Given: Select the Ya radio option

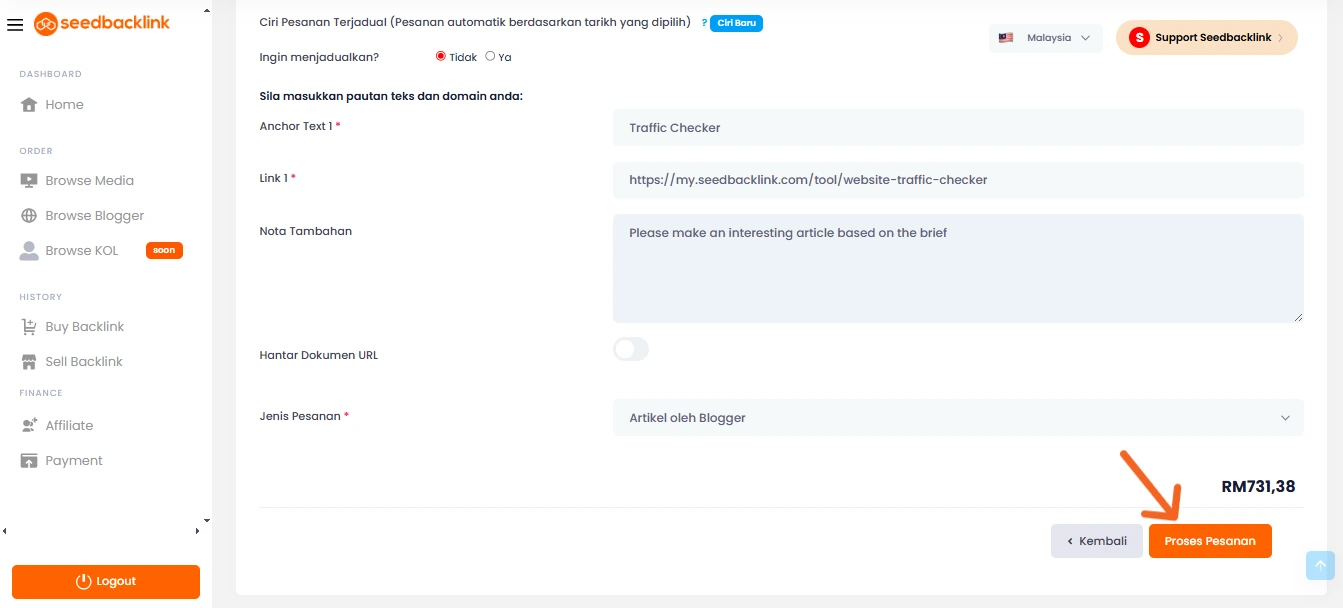Looking at the screenshot, I should [x=490, y=56].
